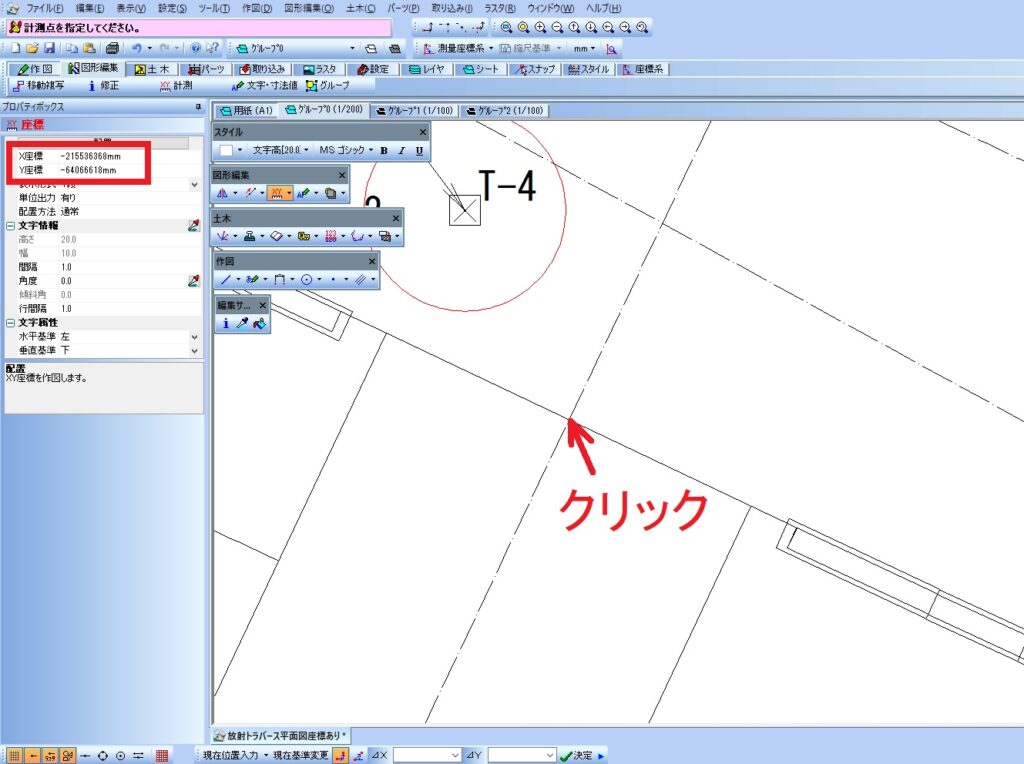The height and width of the screenshot is (764, 1024).
Task: Click the line drawing tool in 作図 toolbar
Action: (225, 281)
